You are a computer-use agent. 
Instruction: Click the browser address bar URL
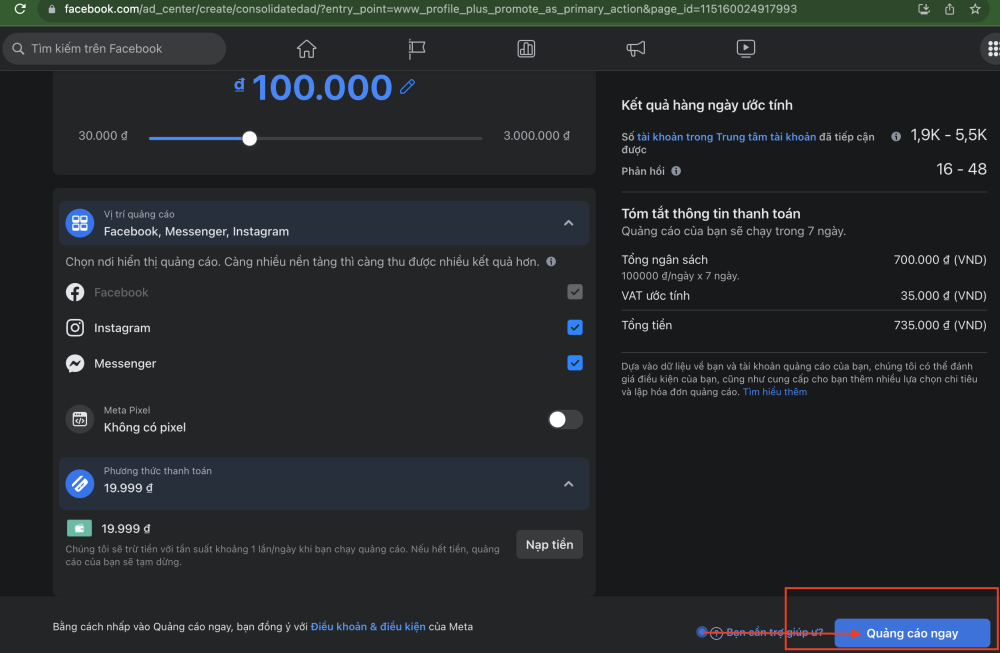[x=430, y=9]
